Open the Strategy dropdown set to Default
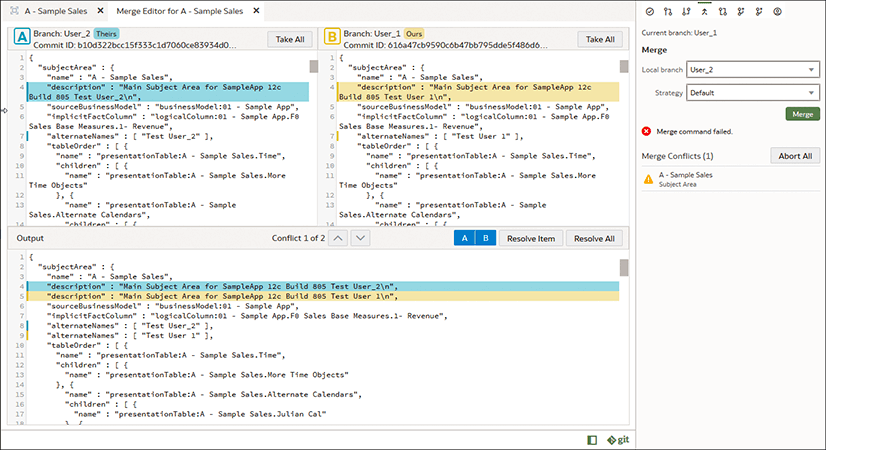 [x=753, y=92]
